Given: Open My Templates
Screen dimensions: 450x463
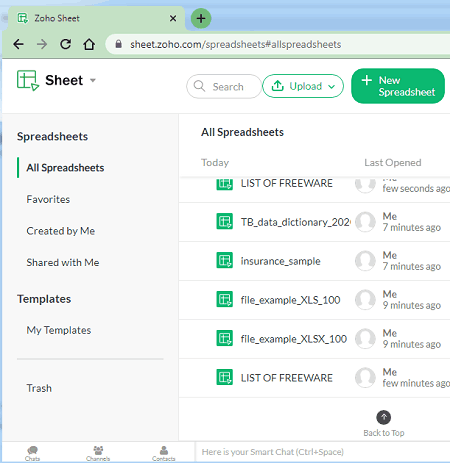Looking at the screenshot, I should pyautogui.click(x=59, y=330).
